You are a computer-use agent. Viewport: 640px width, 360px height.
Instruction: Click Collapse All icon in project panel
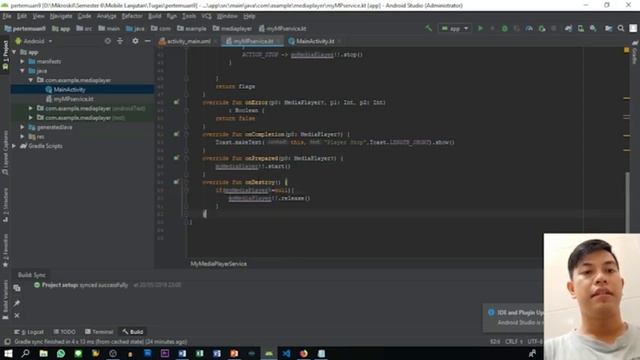[x=120, y=41]
